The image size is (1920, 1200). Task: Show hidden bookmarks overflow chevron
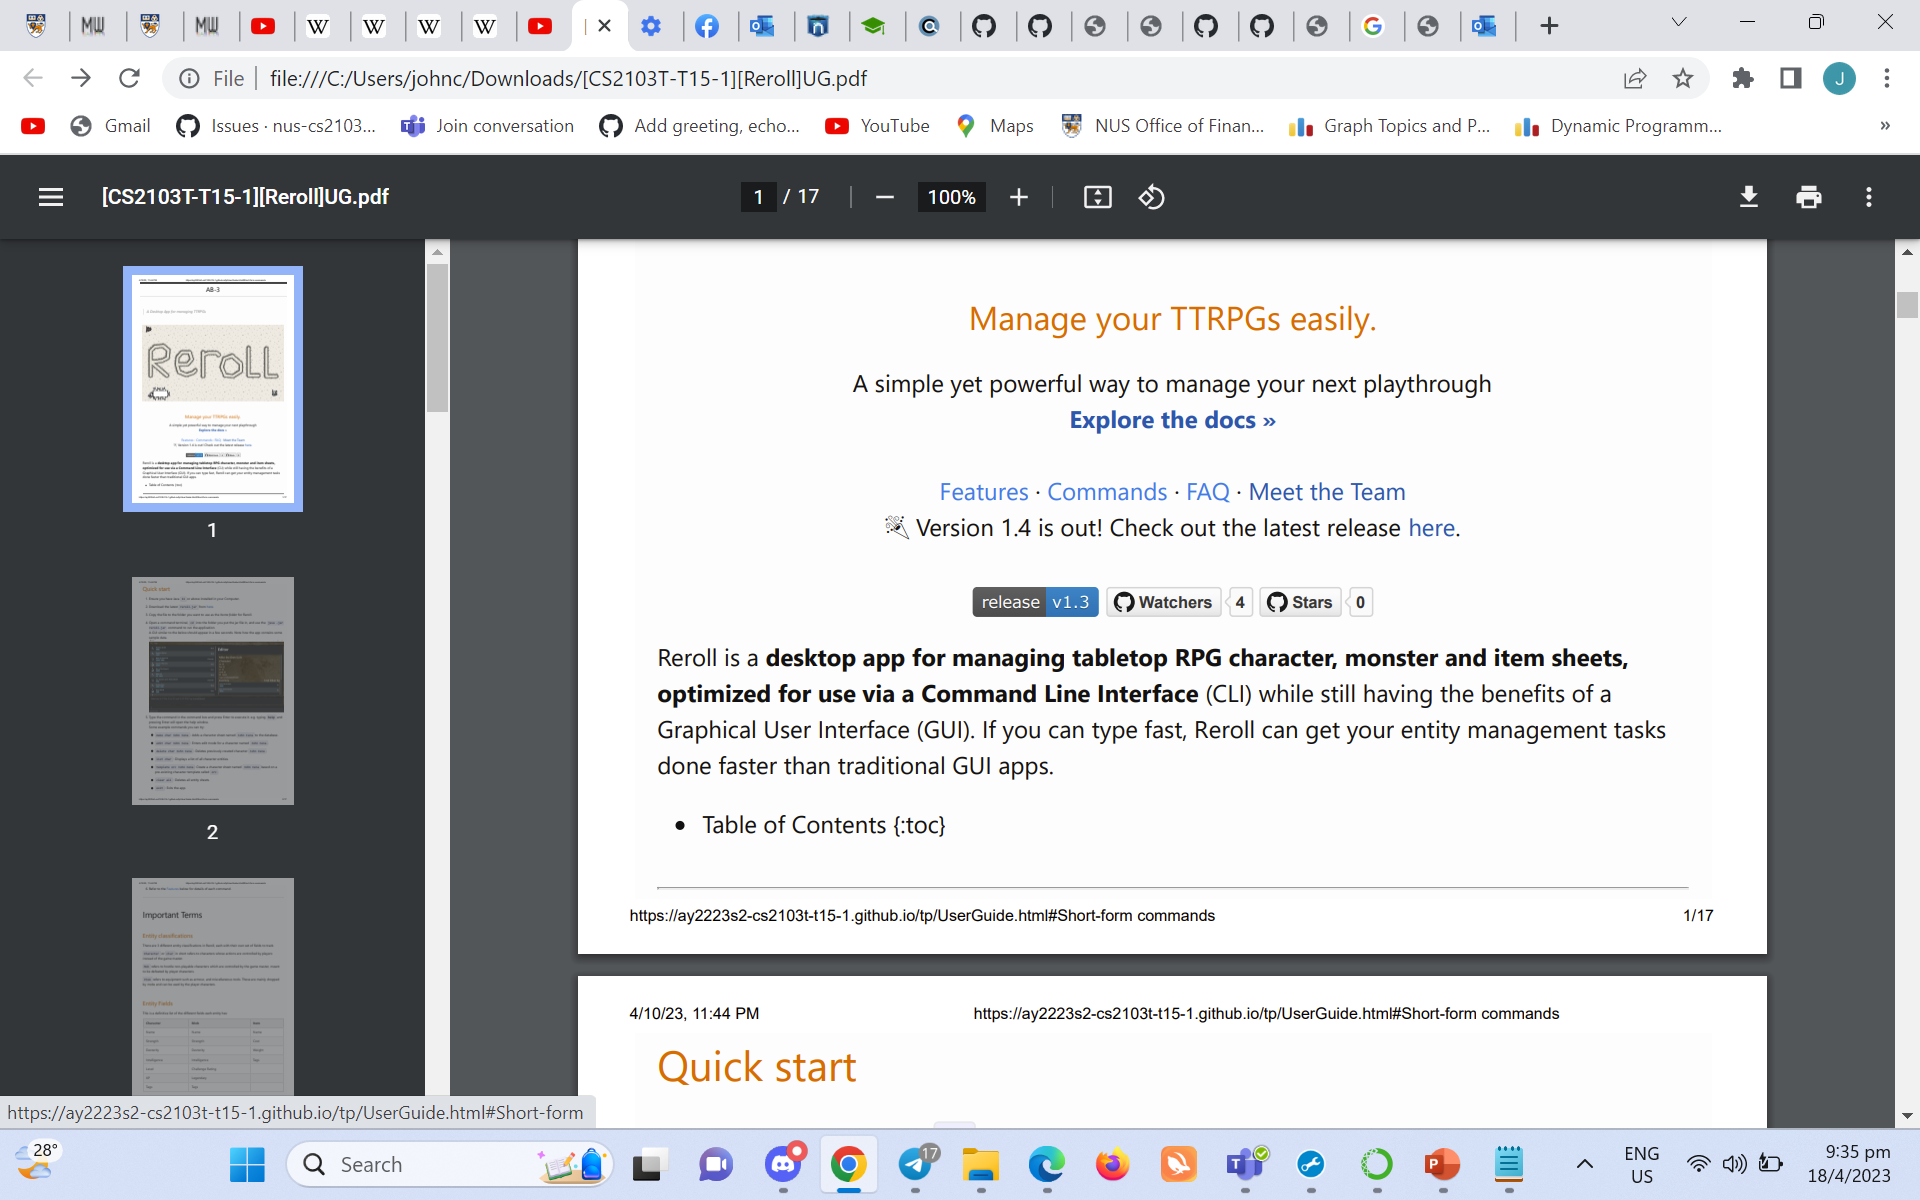coord(1884,126)
